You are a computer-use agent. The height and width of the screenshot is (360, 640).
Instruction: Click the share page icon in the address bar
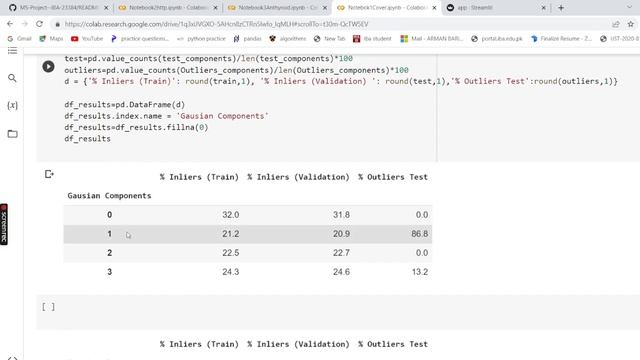click(616, 24)
